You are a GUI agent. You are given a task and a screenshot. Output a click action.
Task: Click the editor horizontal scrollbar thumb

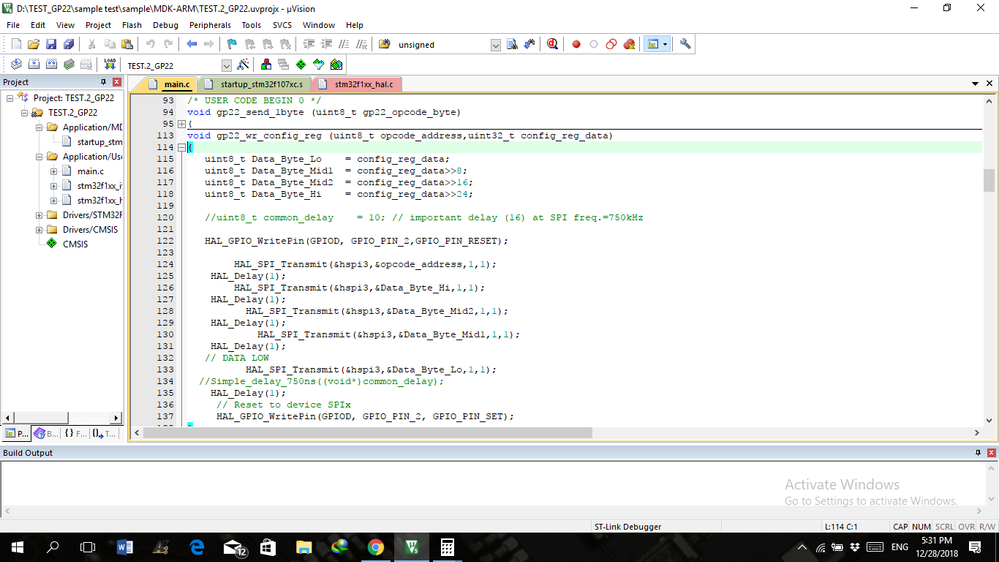pos(368,433)
